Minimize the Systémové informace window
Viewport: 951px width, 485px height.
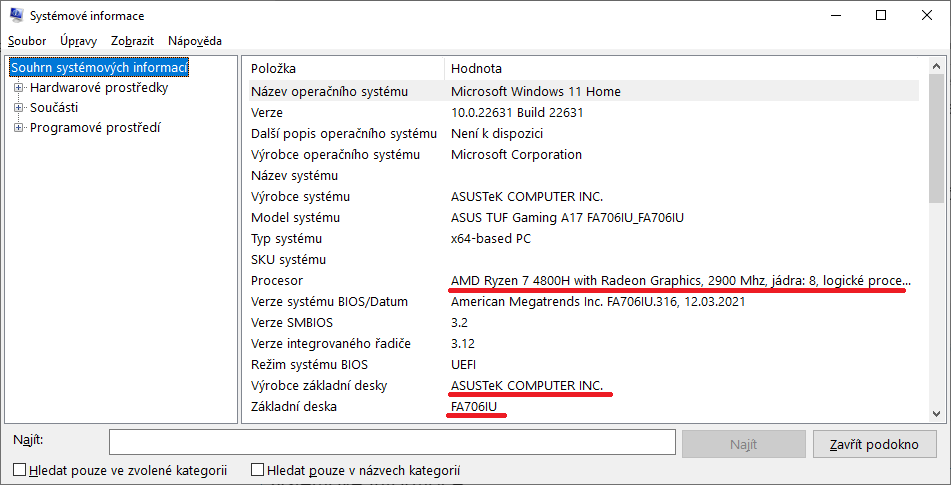(x=836, y=16)
